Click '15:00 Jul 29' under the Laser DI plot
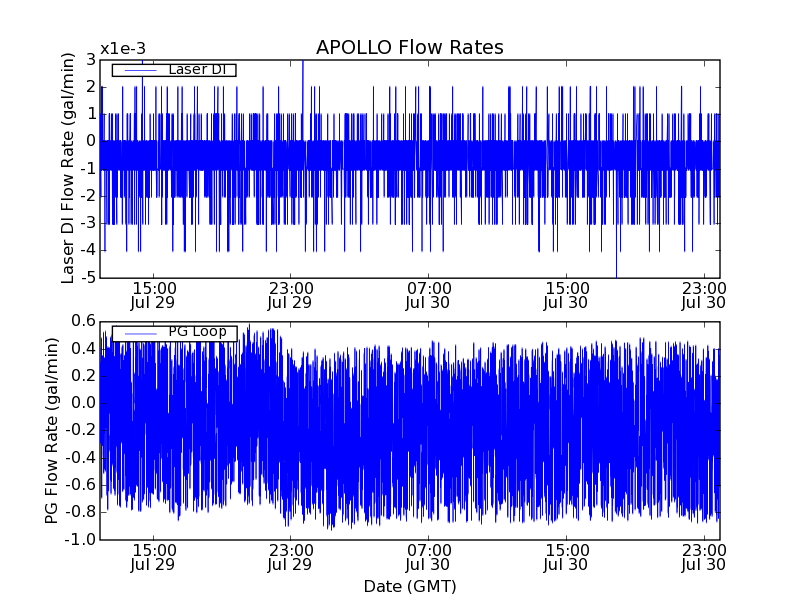The width and height of the screenshot is (800, 600). tap(153, 295)
